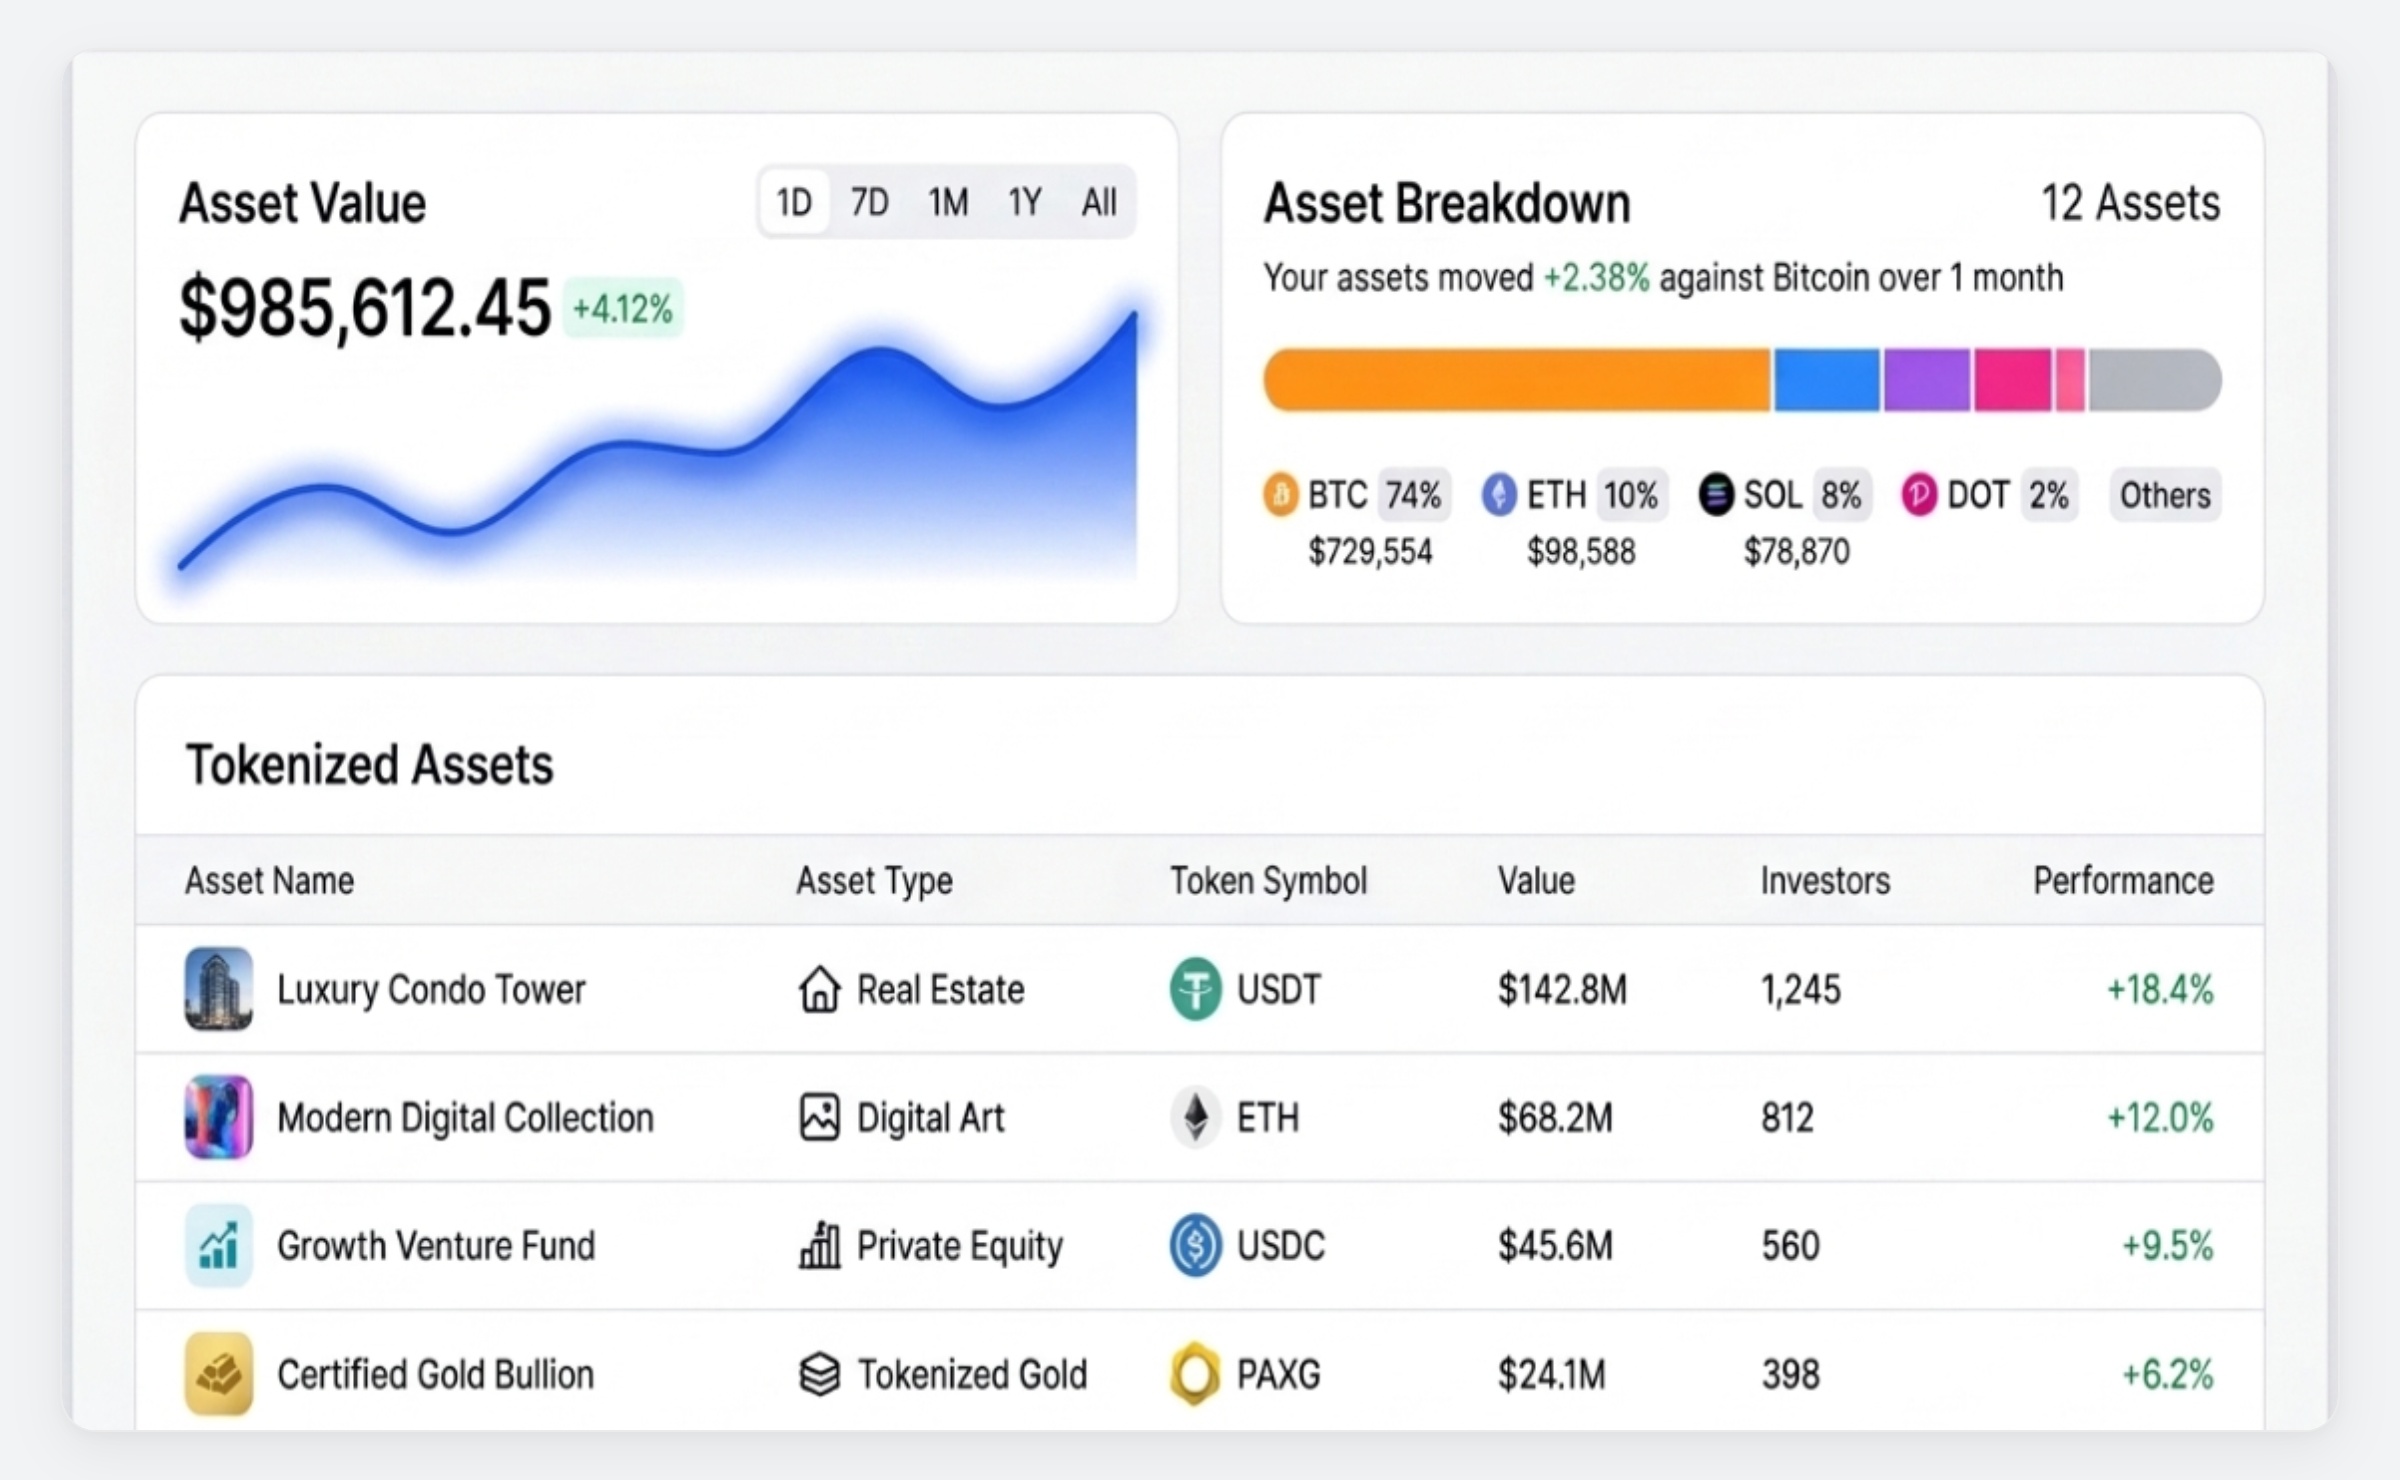Switch chart to 1Y range
The height and width of the screenshot is (1480, 2400).
[x=1025, y=203]
